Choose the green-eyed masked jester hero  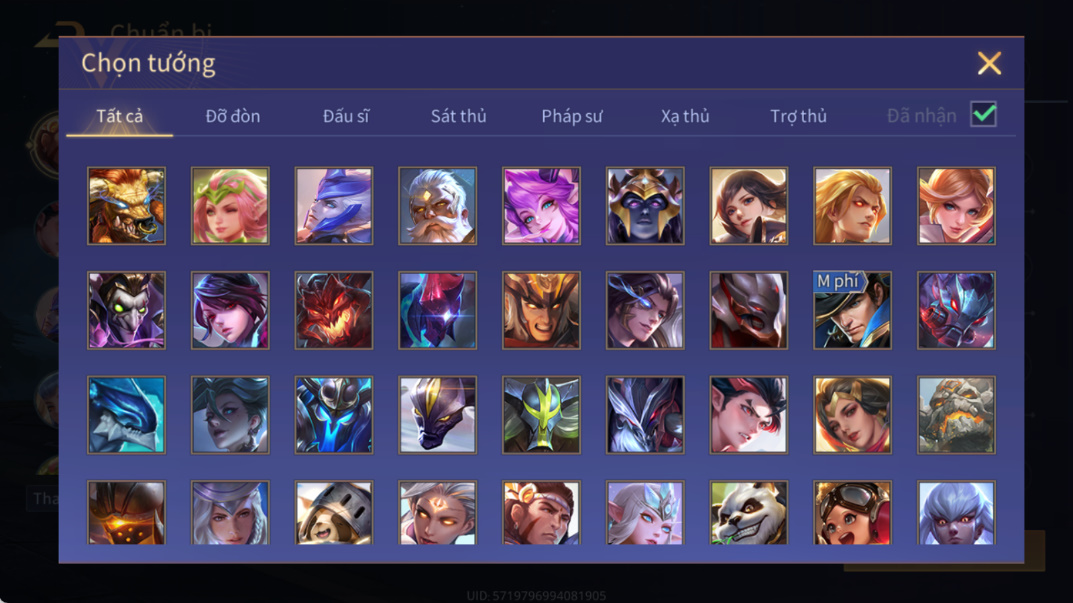127,310
